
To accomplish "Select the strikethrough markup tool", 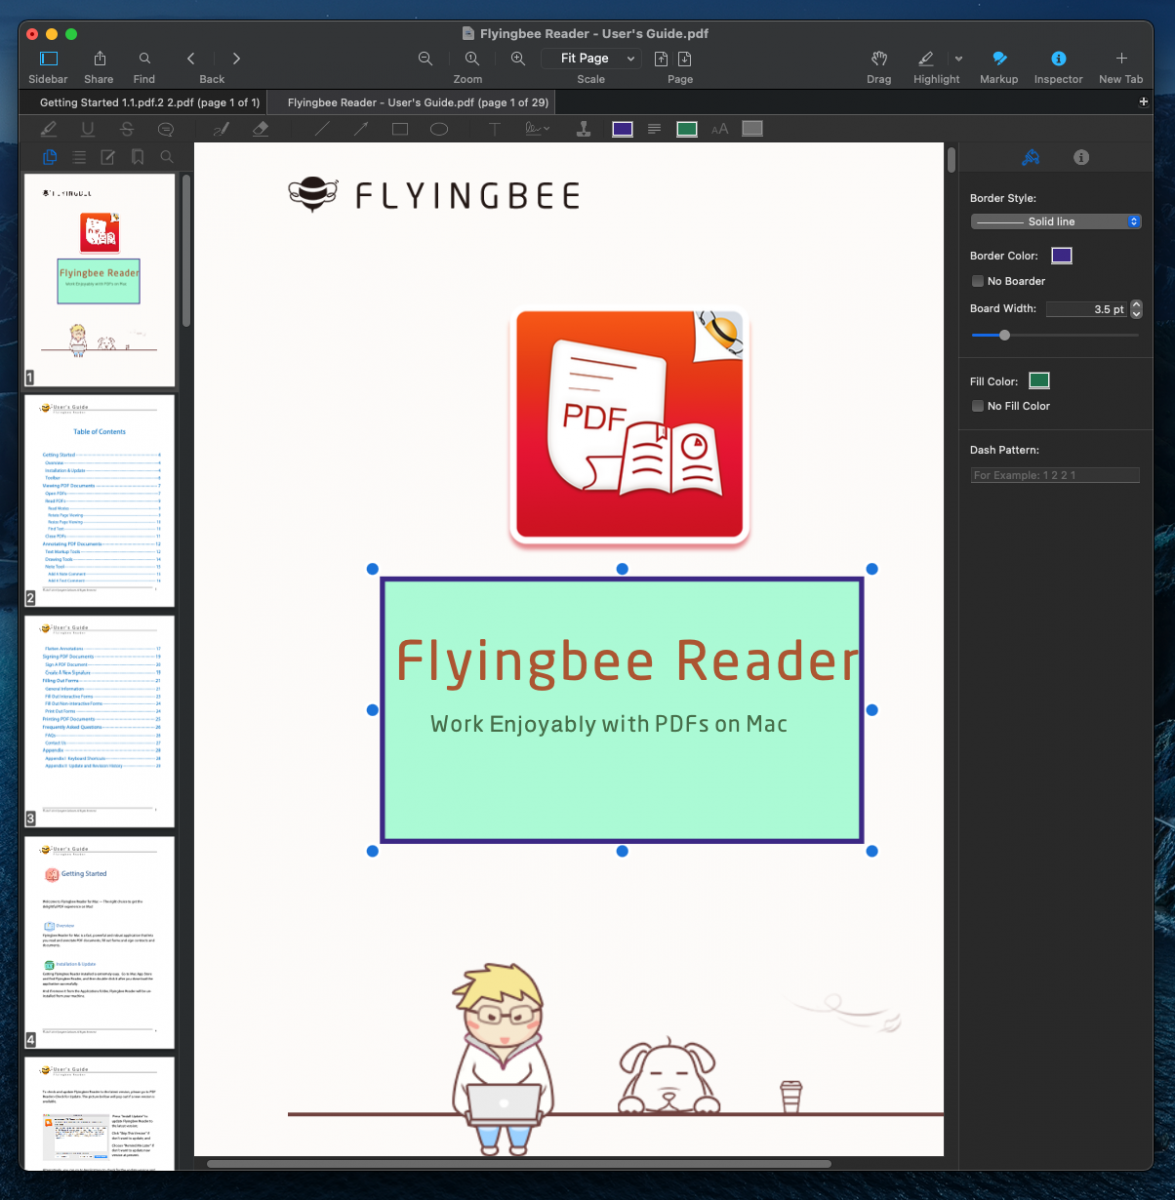I will coord(127,129).
